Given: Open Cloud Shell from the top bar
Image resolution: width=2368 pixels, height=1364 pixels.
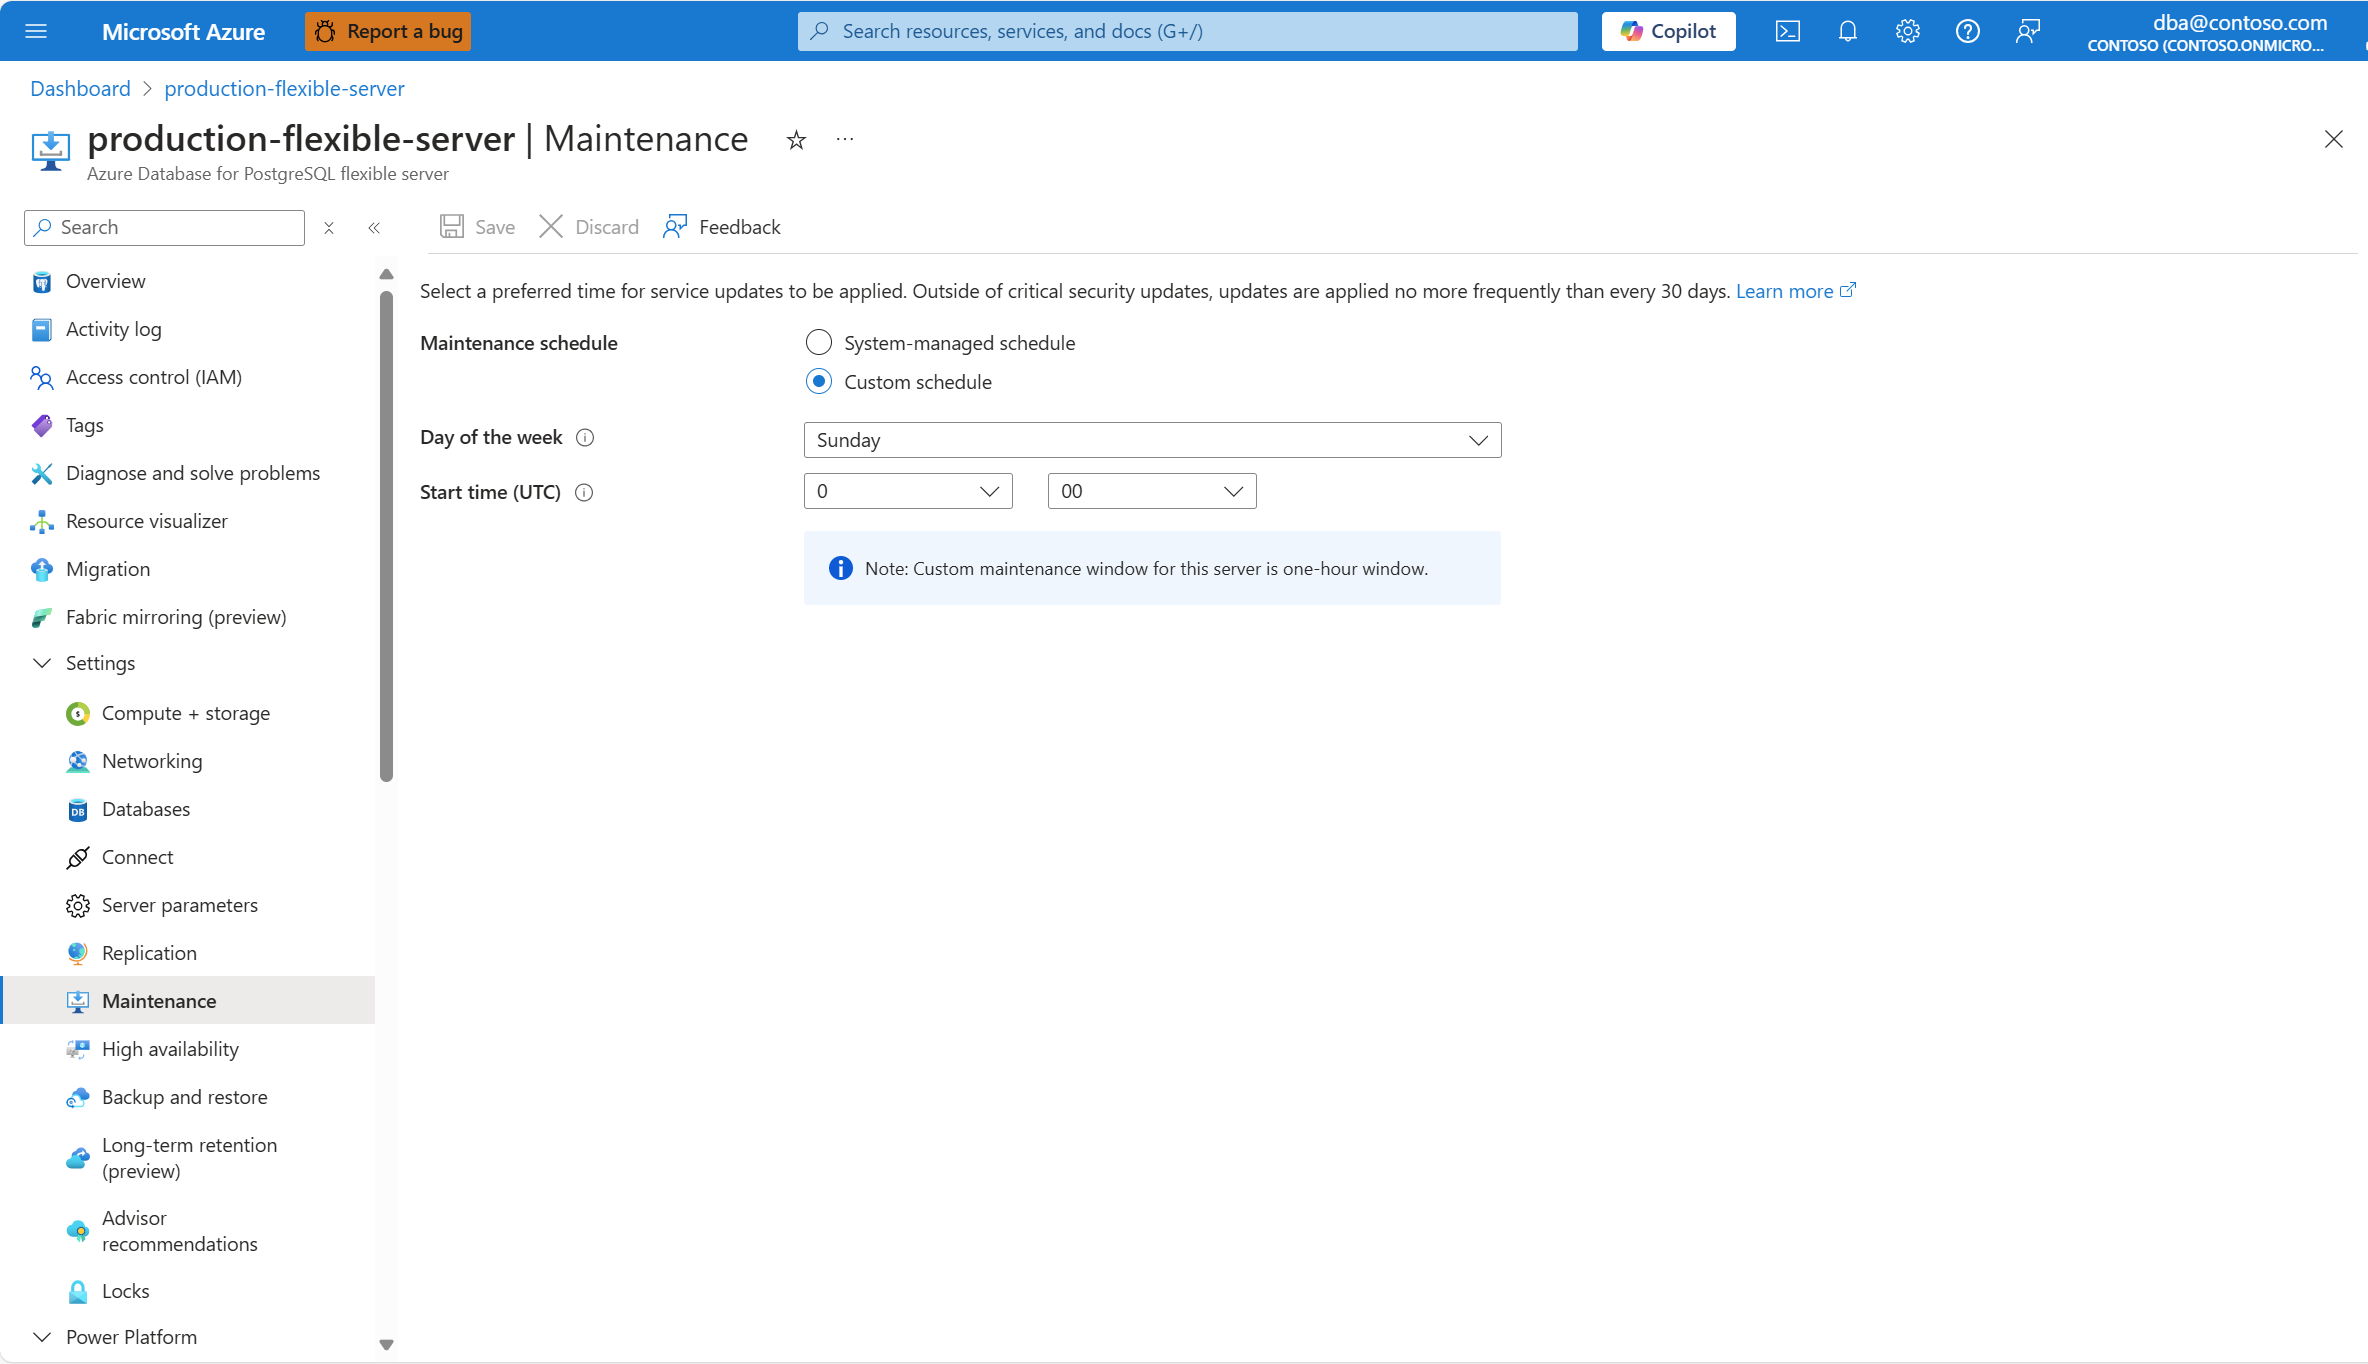Looking at the screenshot, I should (1787, 31).
